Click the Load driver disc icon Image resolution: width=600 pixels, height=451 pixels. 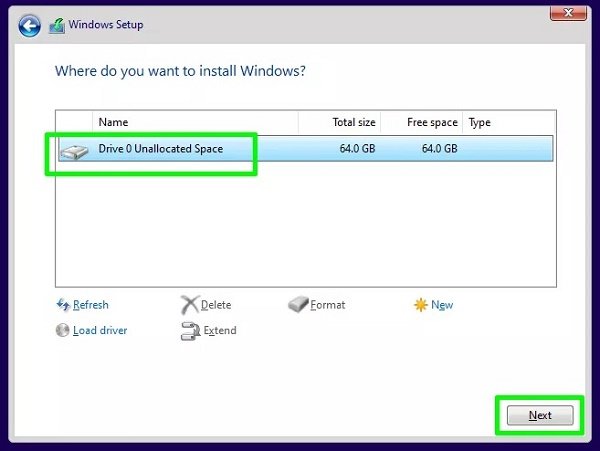pos(63,330)
